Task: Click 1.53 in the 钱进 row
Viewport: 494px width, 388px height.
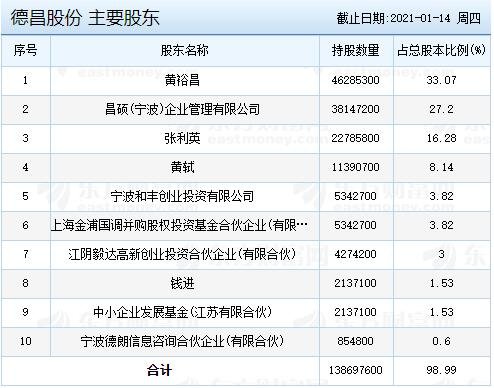Action: coord(441,283)
